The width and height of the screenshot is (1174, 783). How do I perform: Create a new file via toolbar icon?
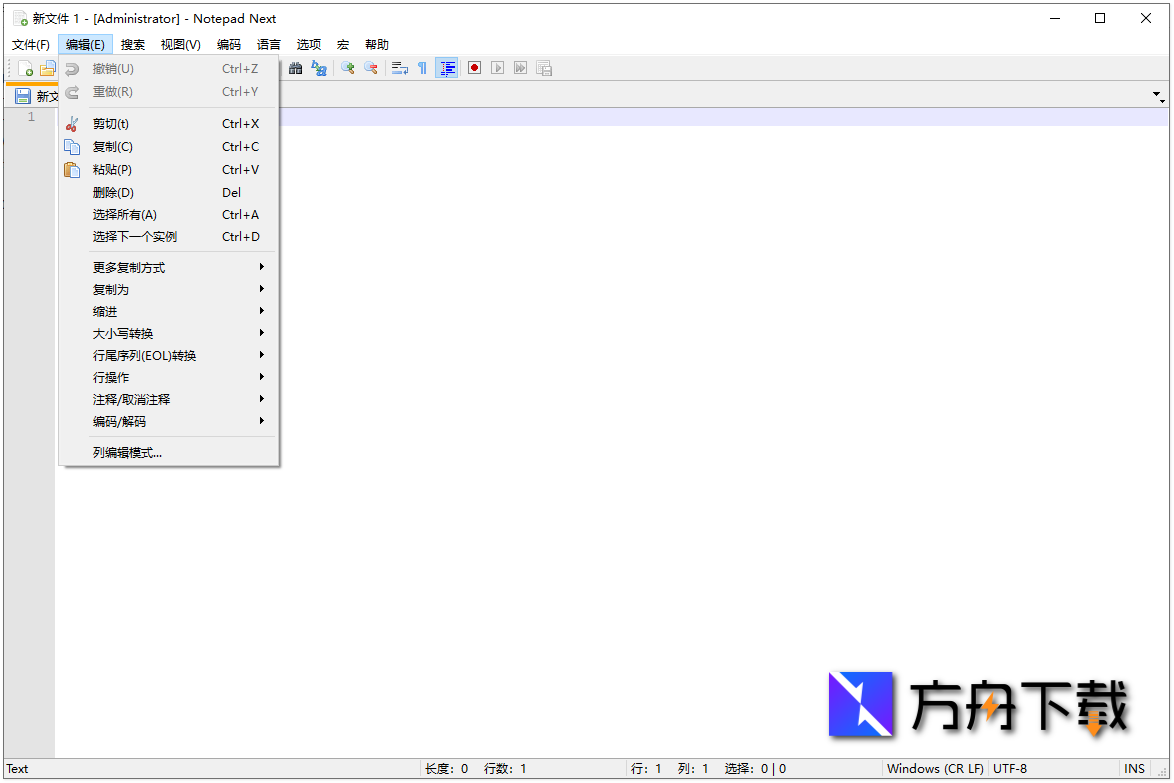[27, 68]
